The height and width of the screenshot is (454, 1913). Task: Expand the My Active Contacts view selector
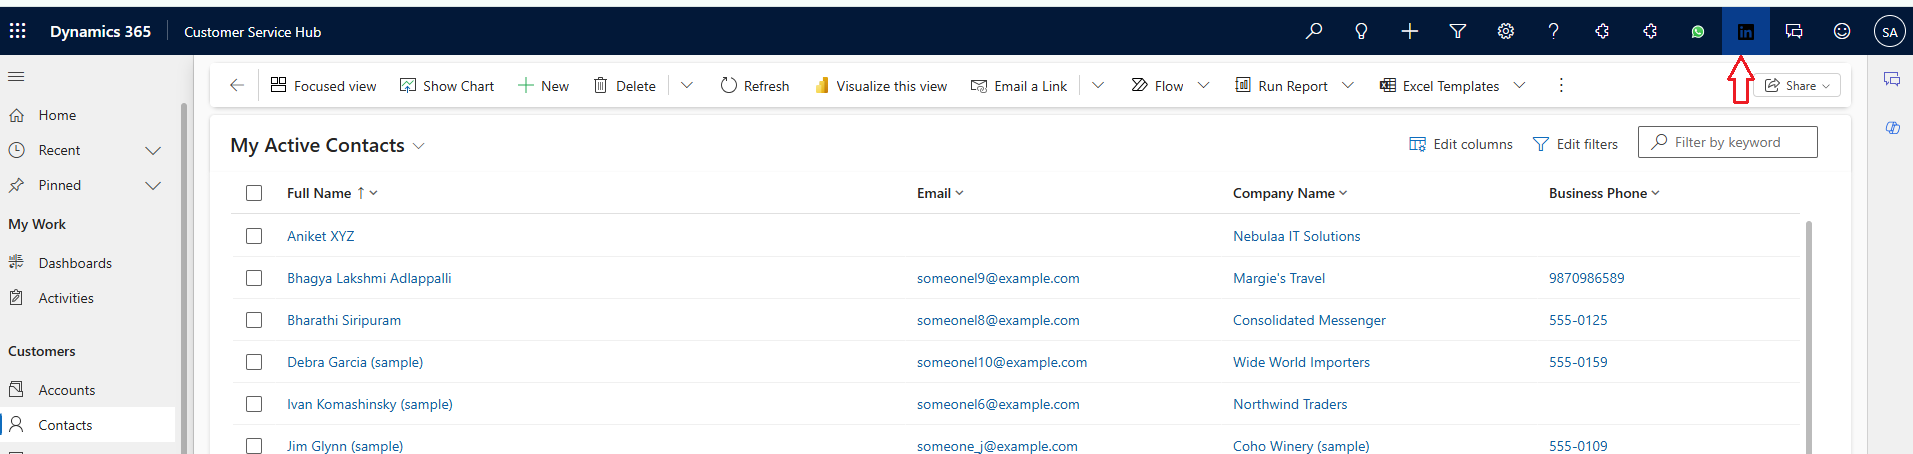tap(419, 146)
